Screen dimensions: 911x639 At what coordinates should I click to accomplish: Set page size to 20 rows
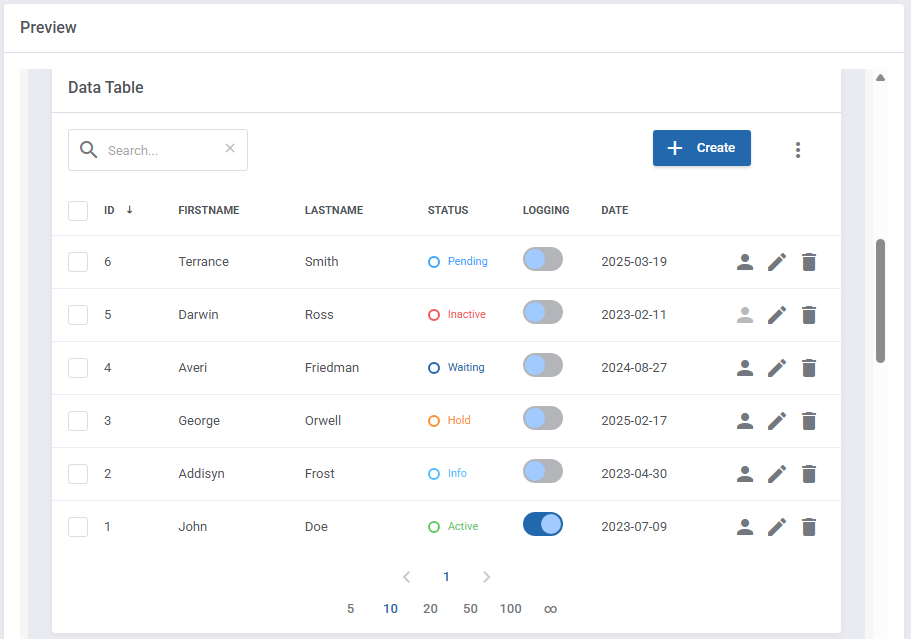[430, 609]
